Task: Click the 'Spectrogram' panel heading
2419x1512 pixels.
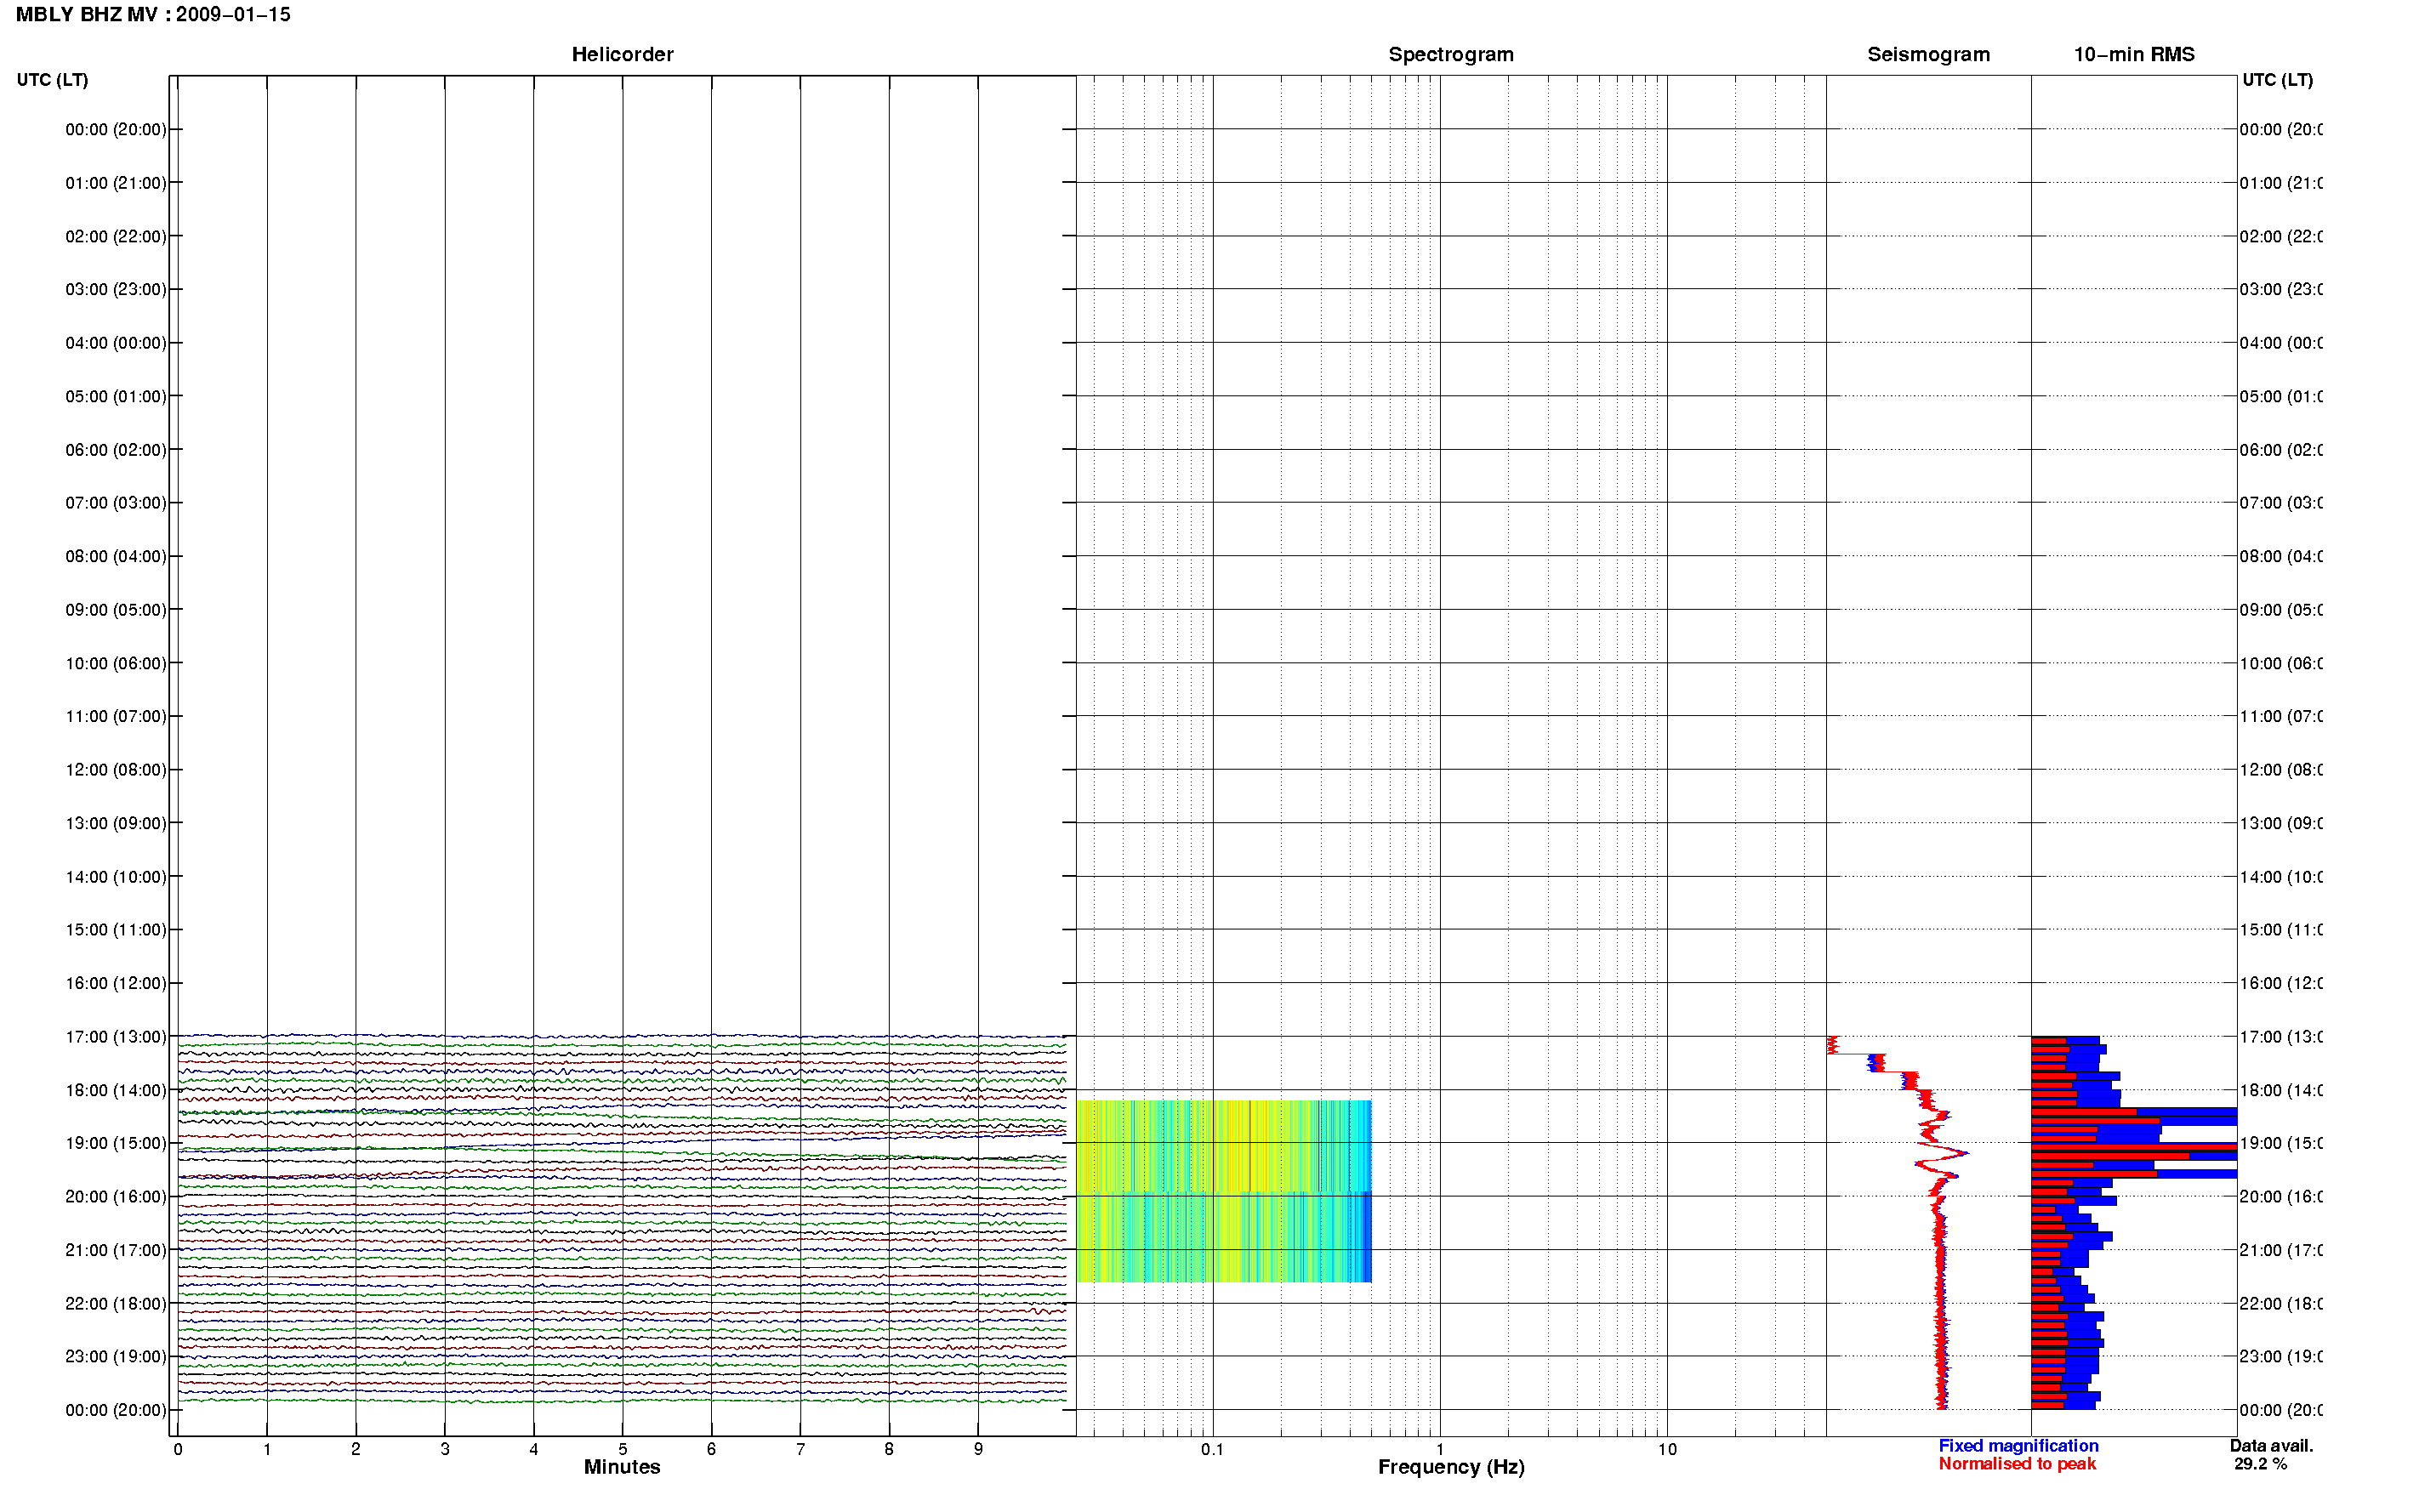Action: coord(1451,55)
